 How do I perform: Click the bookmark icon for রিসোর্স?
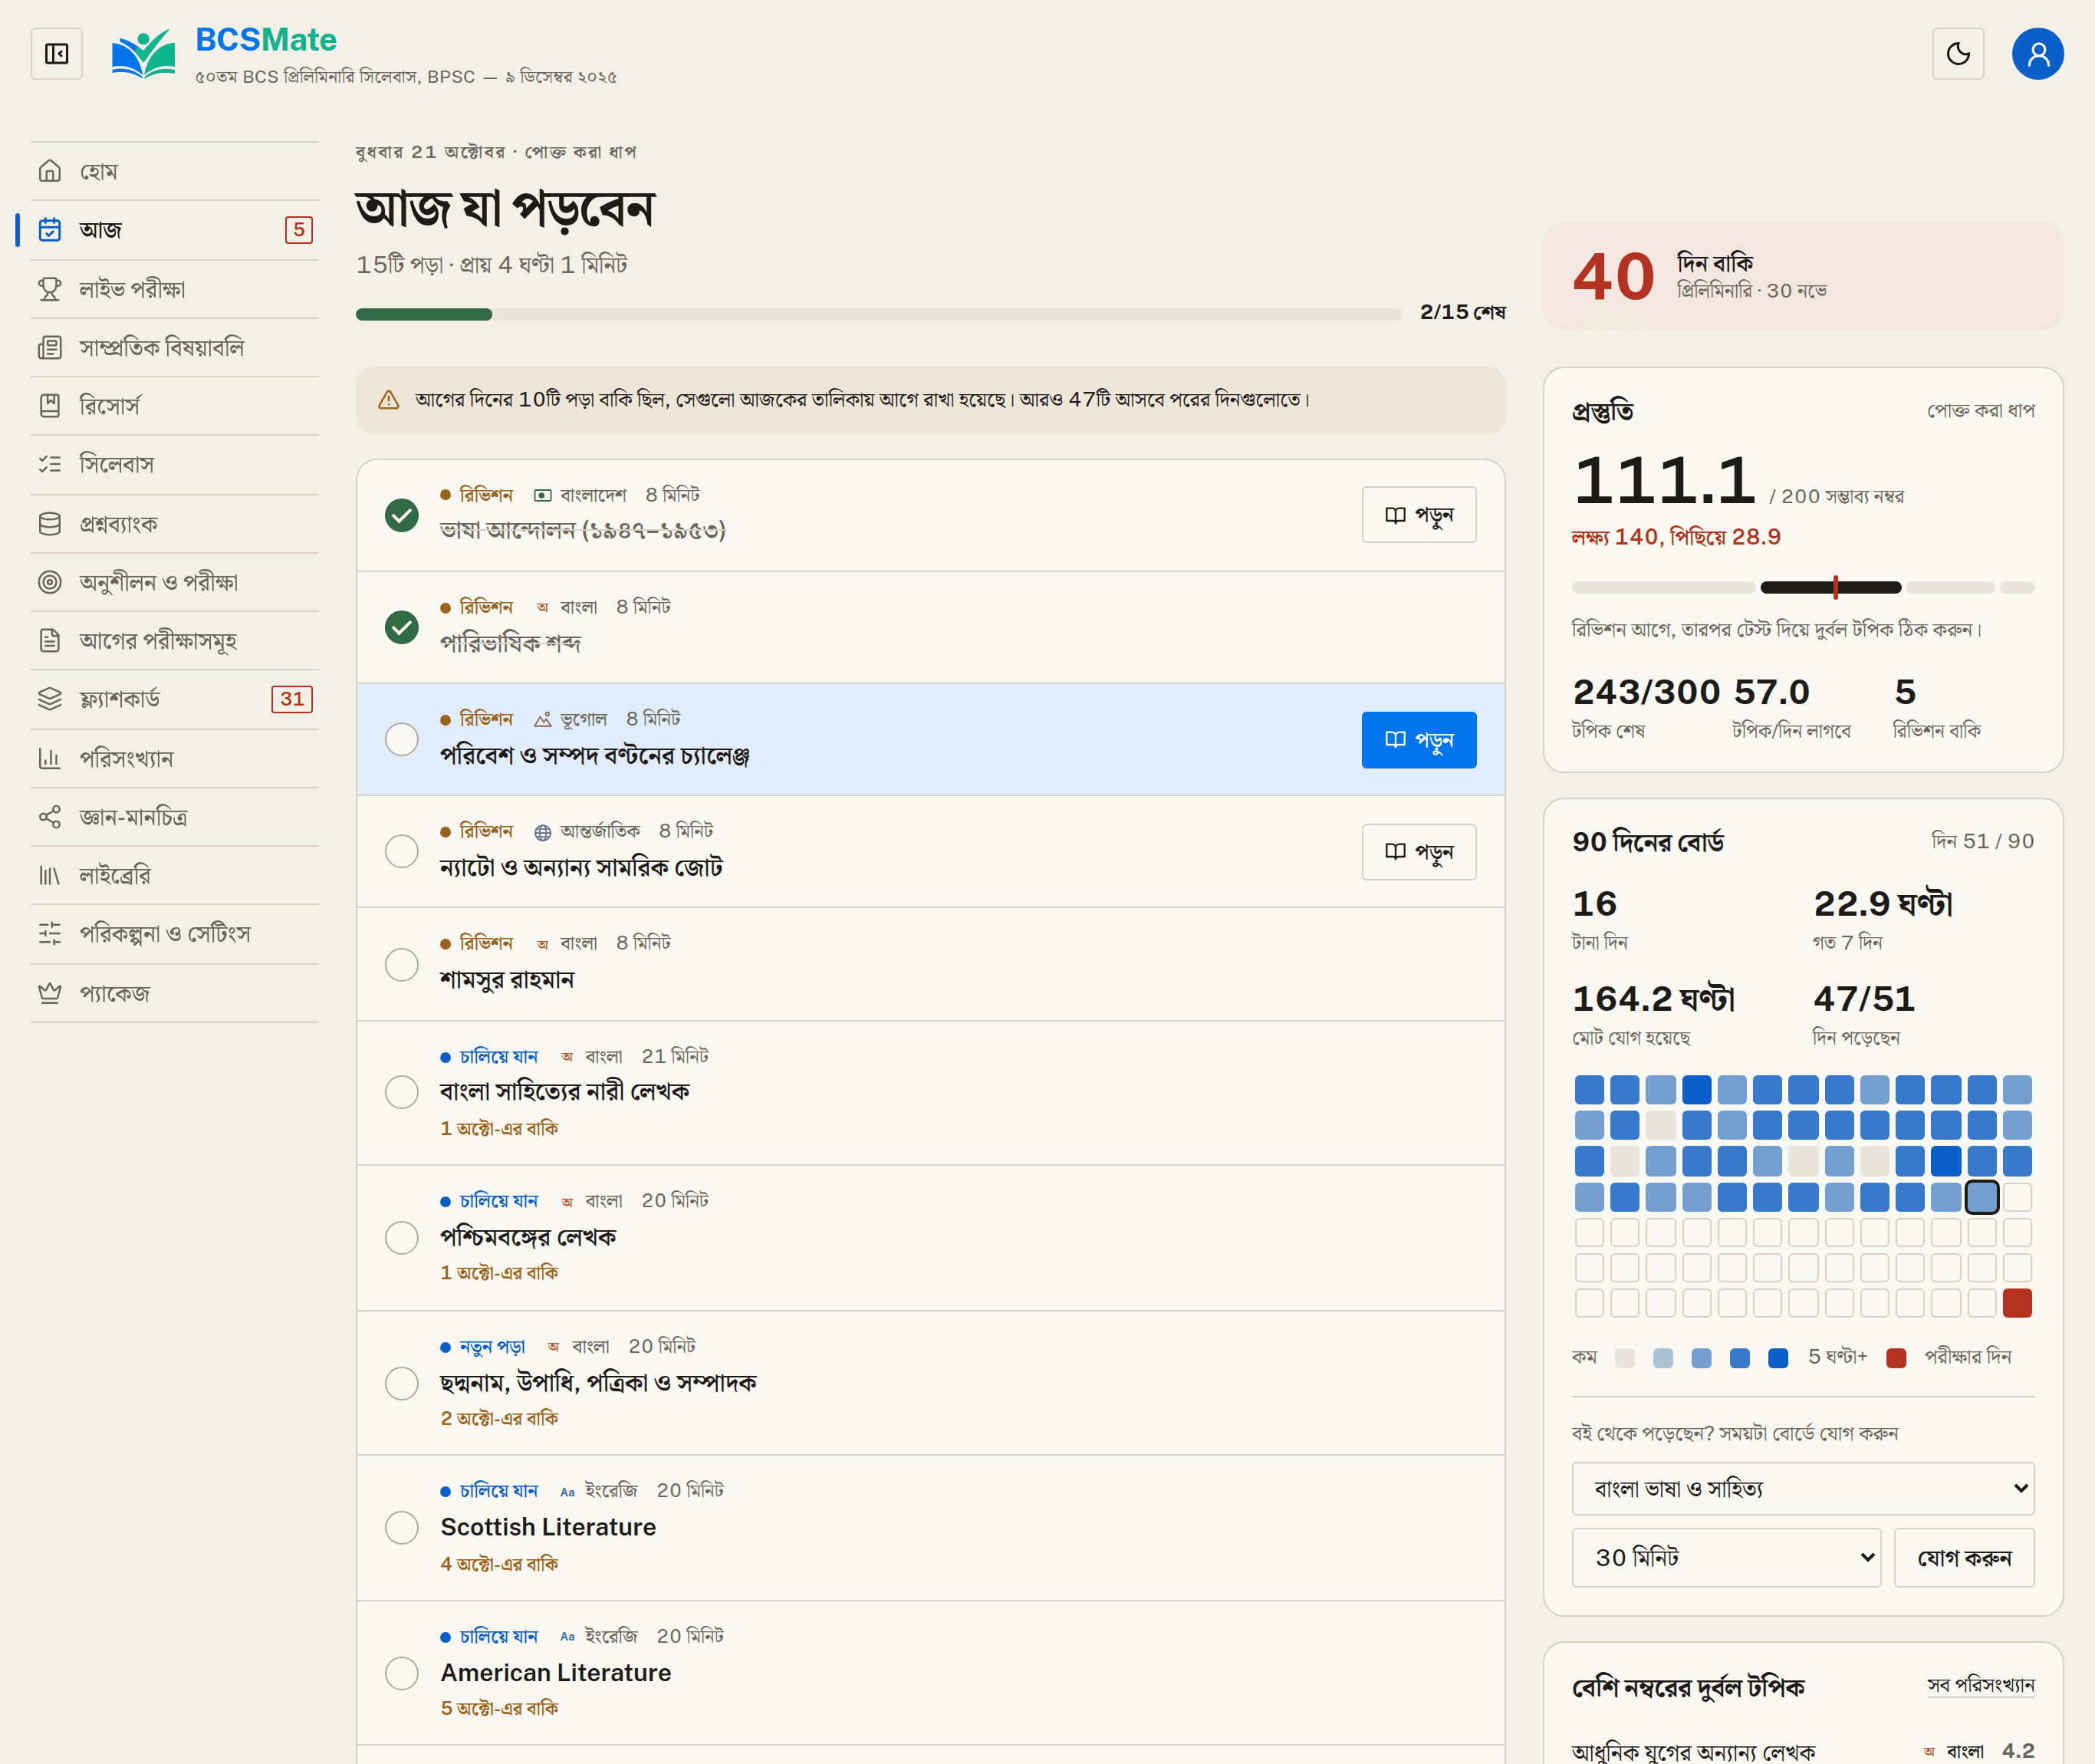point(50,405)
